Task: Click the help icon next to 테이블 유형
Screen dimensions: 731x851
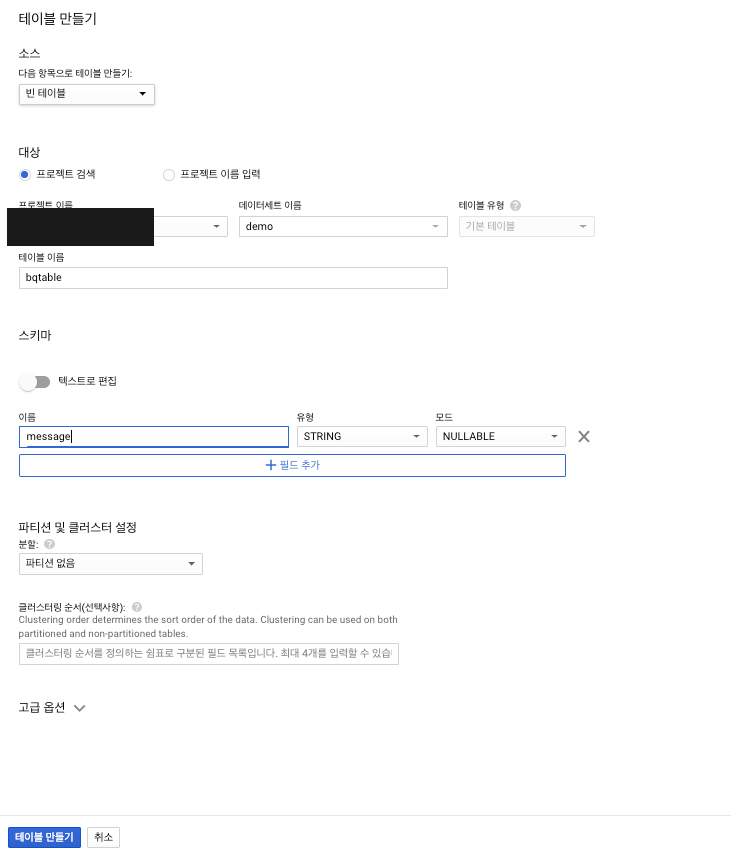Action: point(516,206)
